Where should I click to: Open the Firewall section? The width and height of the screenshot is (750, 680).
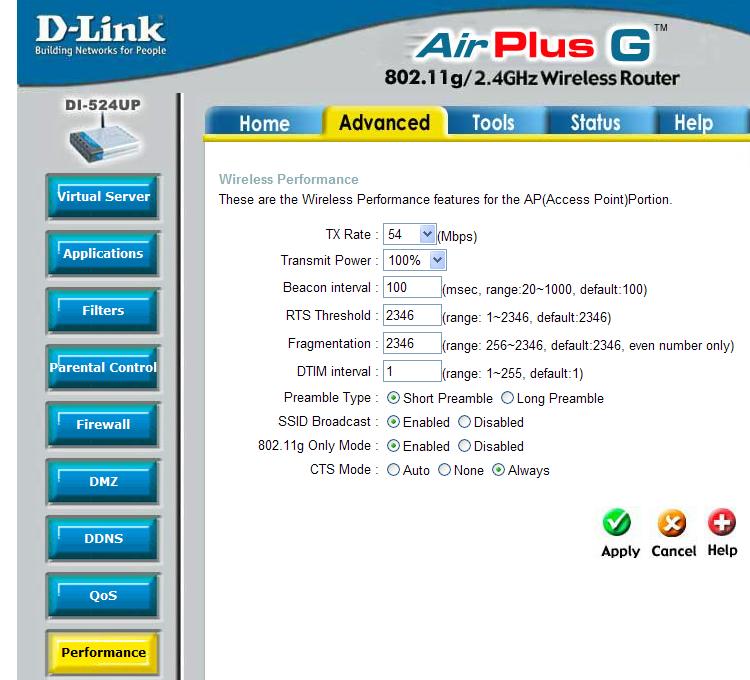[103, 424]
